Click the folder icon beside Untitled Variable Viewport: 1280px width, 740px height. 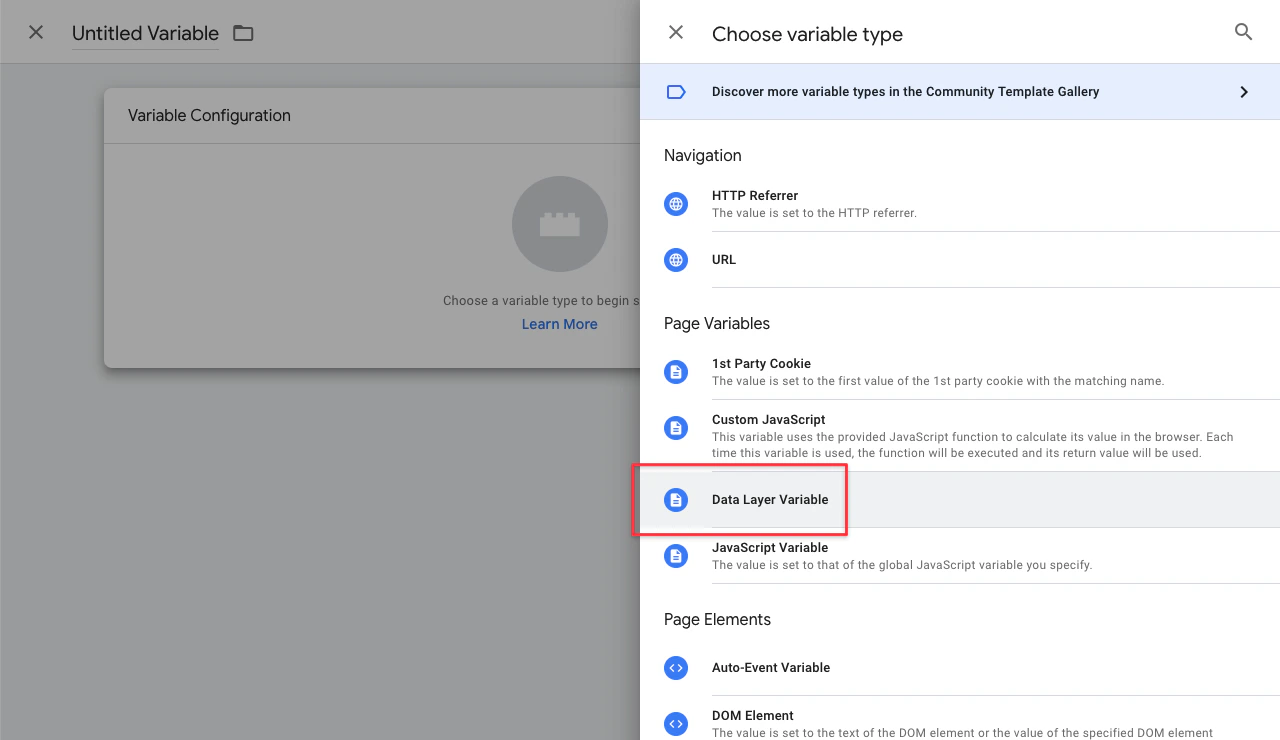point(242,32)
